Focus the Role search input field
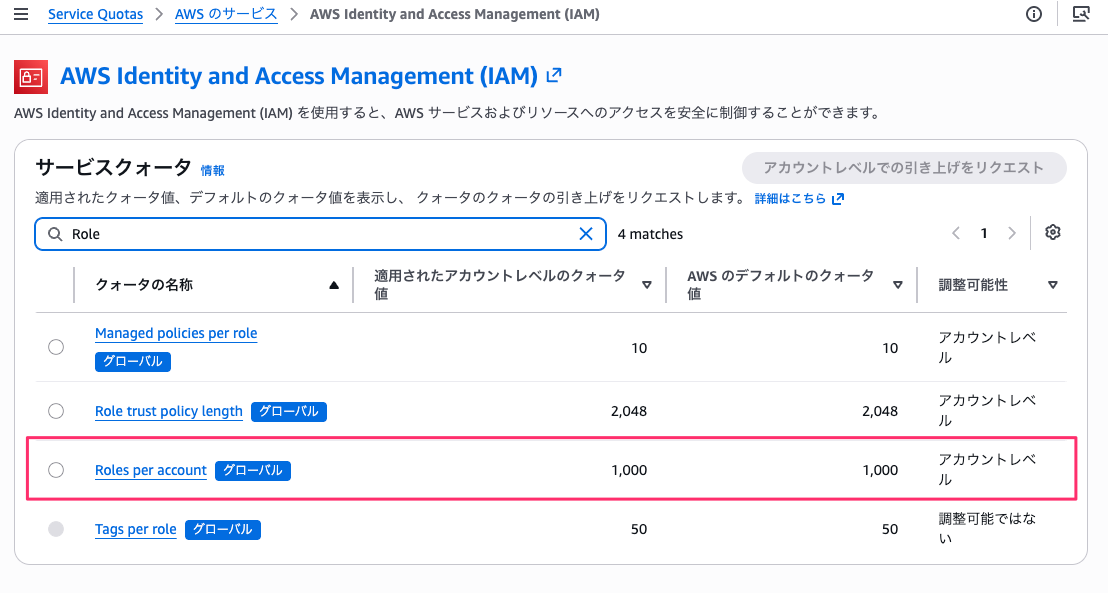The image size is (1108, 593). pyautogui.click(x=320, y=234)
